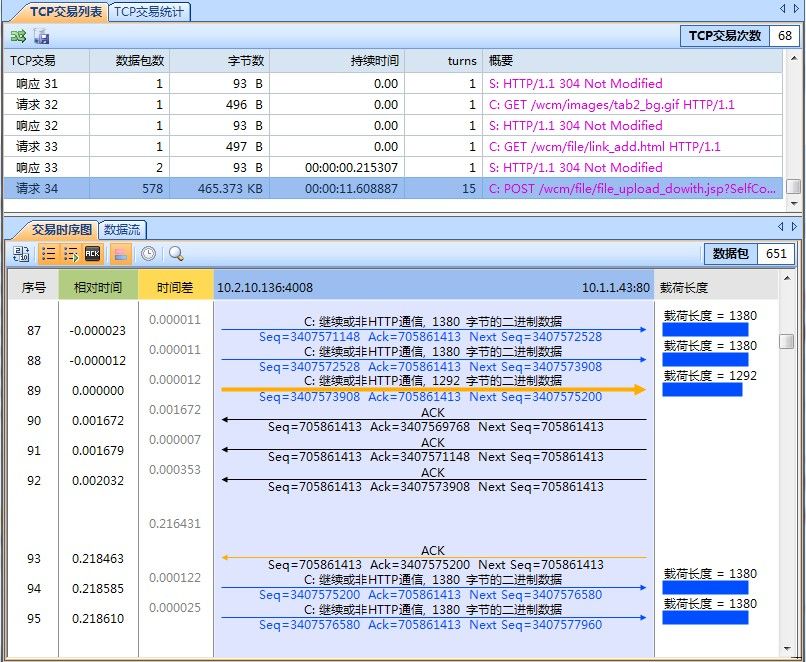
Task: Click top panel right tab-scroll arrow
Action: click(795, 9)
